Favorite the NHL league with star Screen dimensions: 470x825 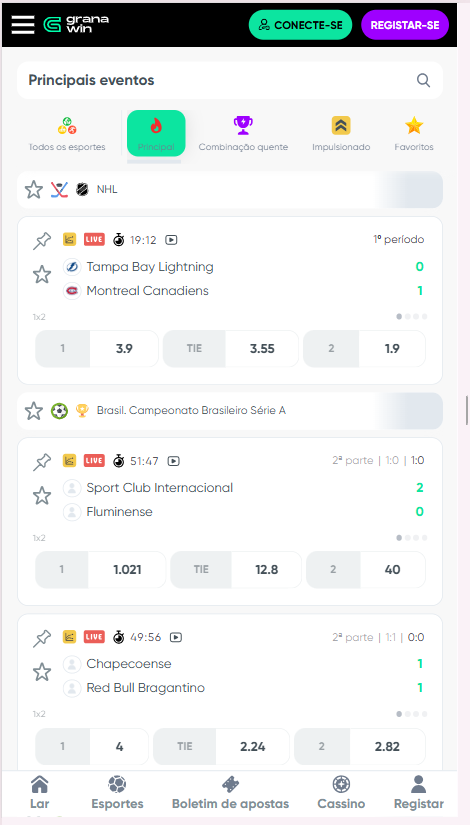pyautogui.click(x=34, y=189)
